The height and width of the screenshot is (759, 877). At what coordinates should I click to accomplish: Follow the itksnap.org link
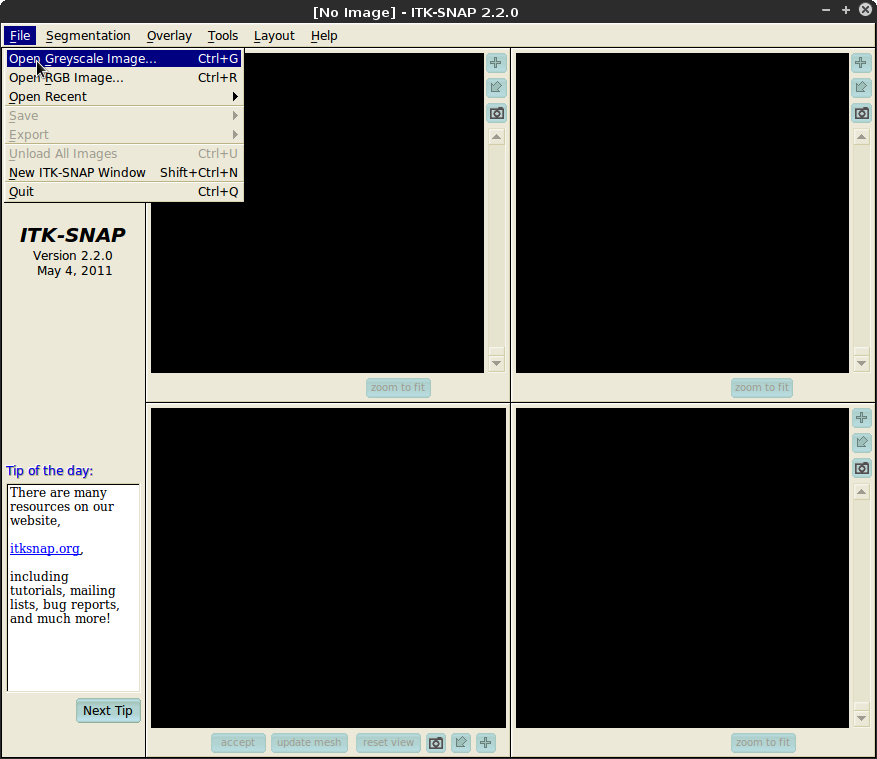coord(45,549)
